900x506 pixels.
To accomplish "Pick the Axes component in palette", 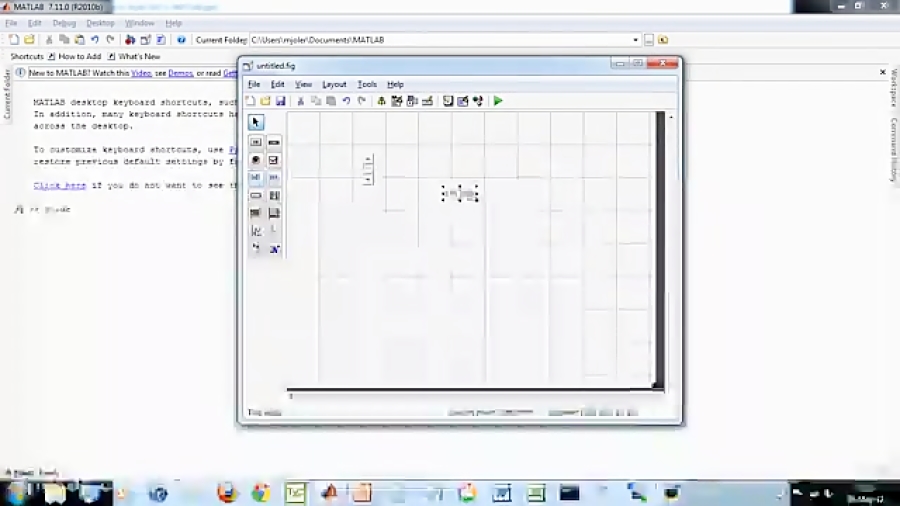I will click(x=256, y=231).
